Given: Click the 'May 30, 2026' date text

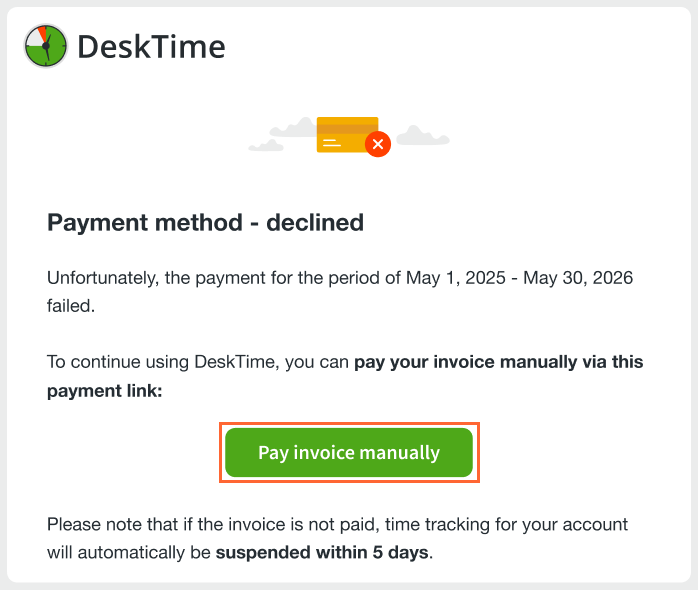Looking at the screenshot, I should (578, 278).
